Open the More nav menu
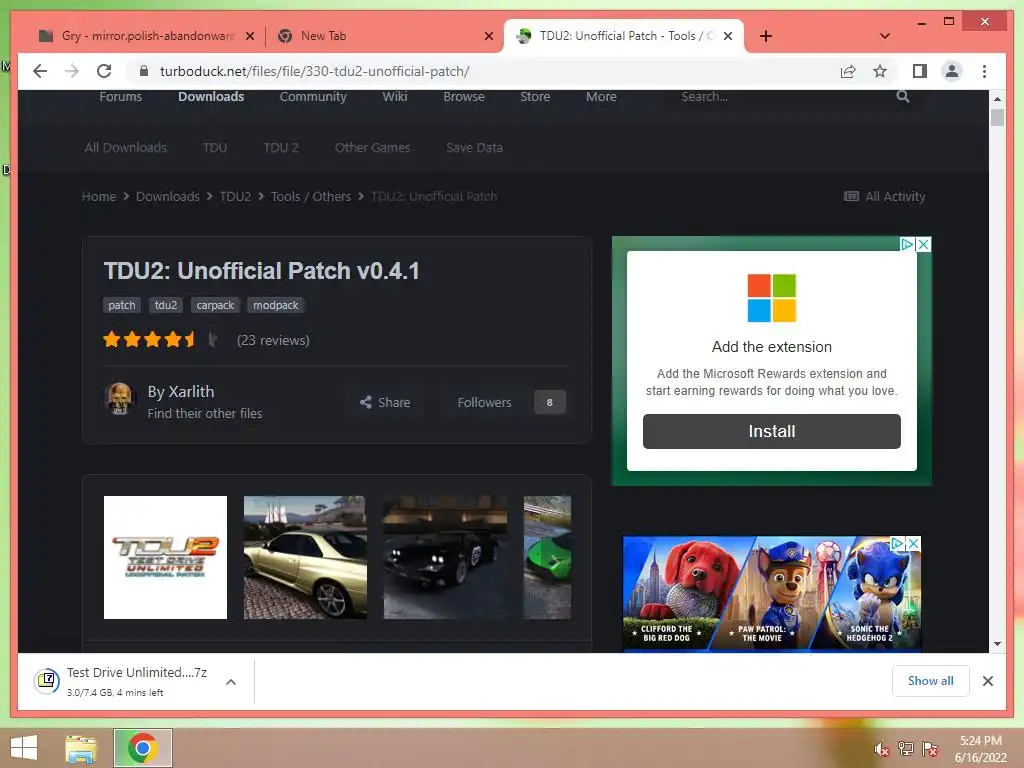This screenshot has height=768, width=1024. (x=601, y=97)
